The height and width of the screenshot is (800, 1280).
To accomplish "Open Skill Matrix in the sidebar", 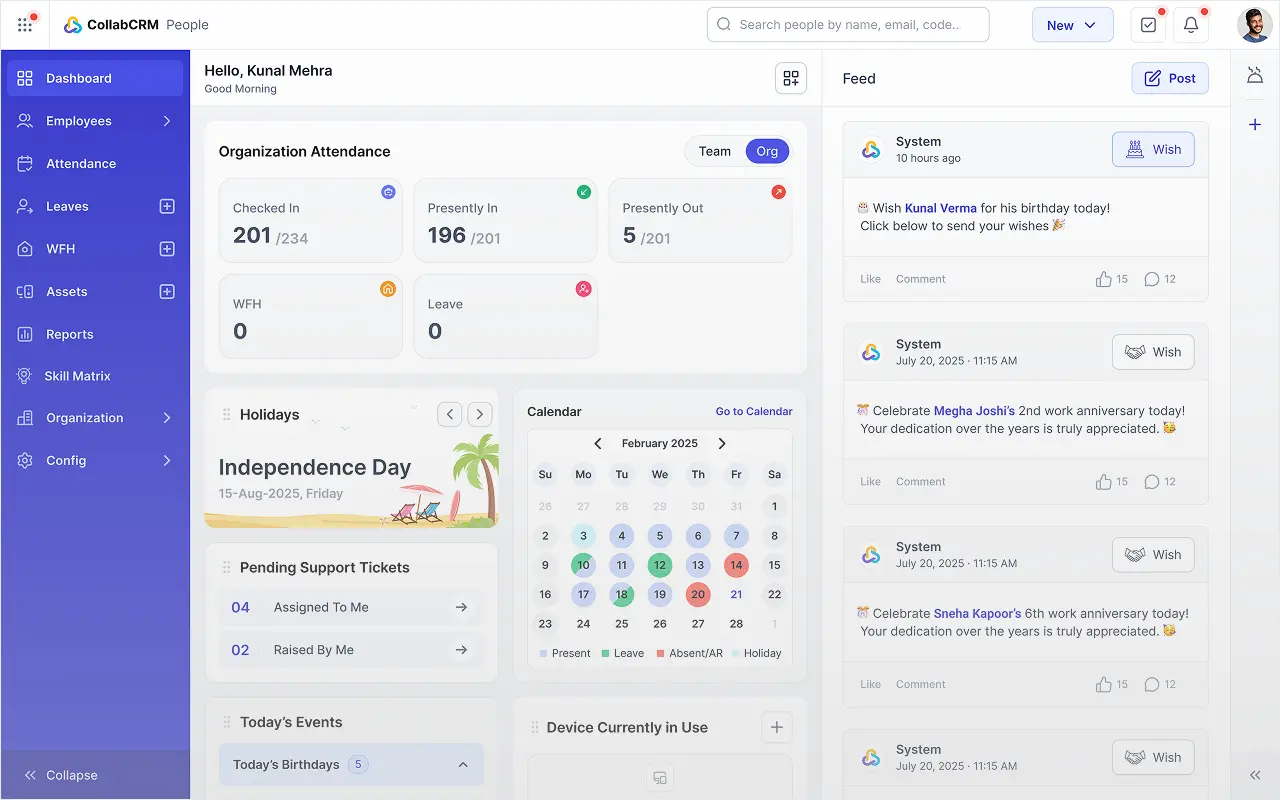I will [x=77, y=376].
